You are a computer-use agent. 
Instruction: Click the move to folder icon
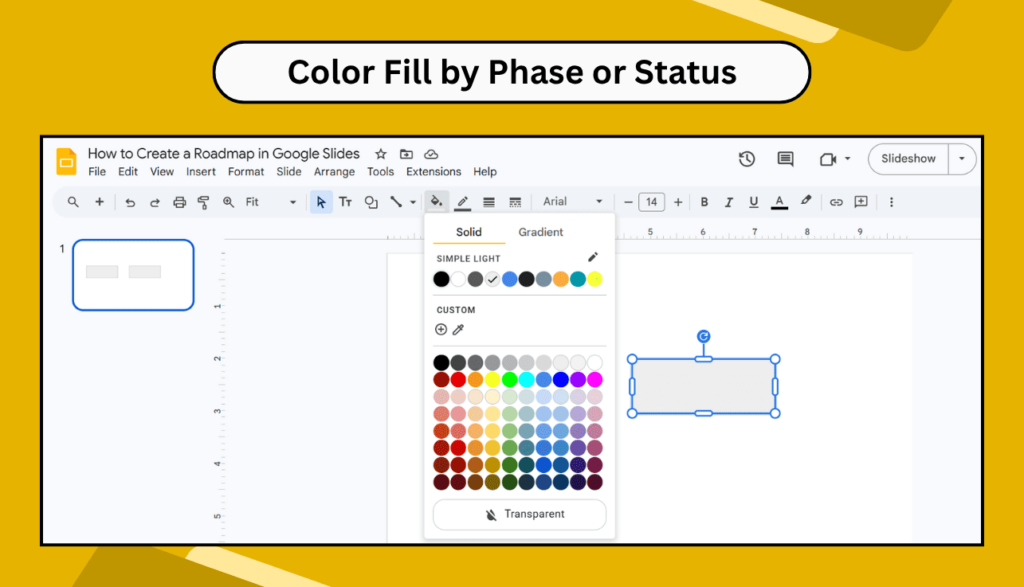406,154
